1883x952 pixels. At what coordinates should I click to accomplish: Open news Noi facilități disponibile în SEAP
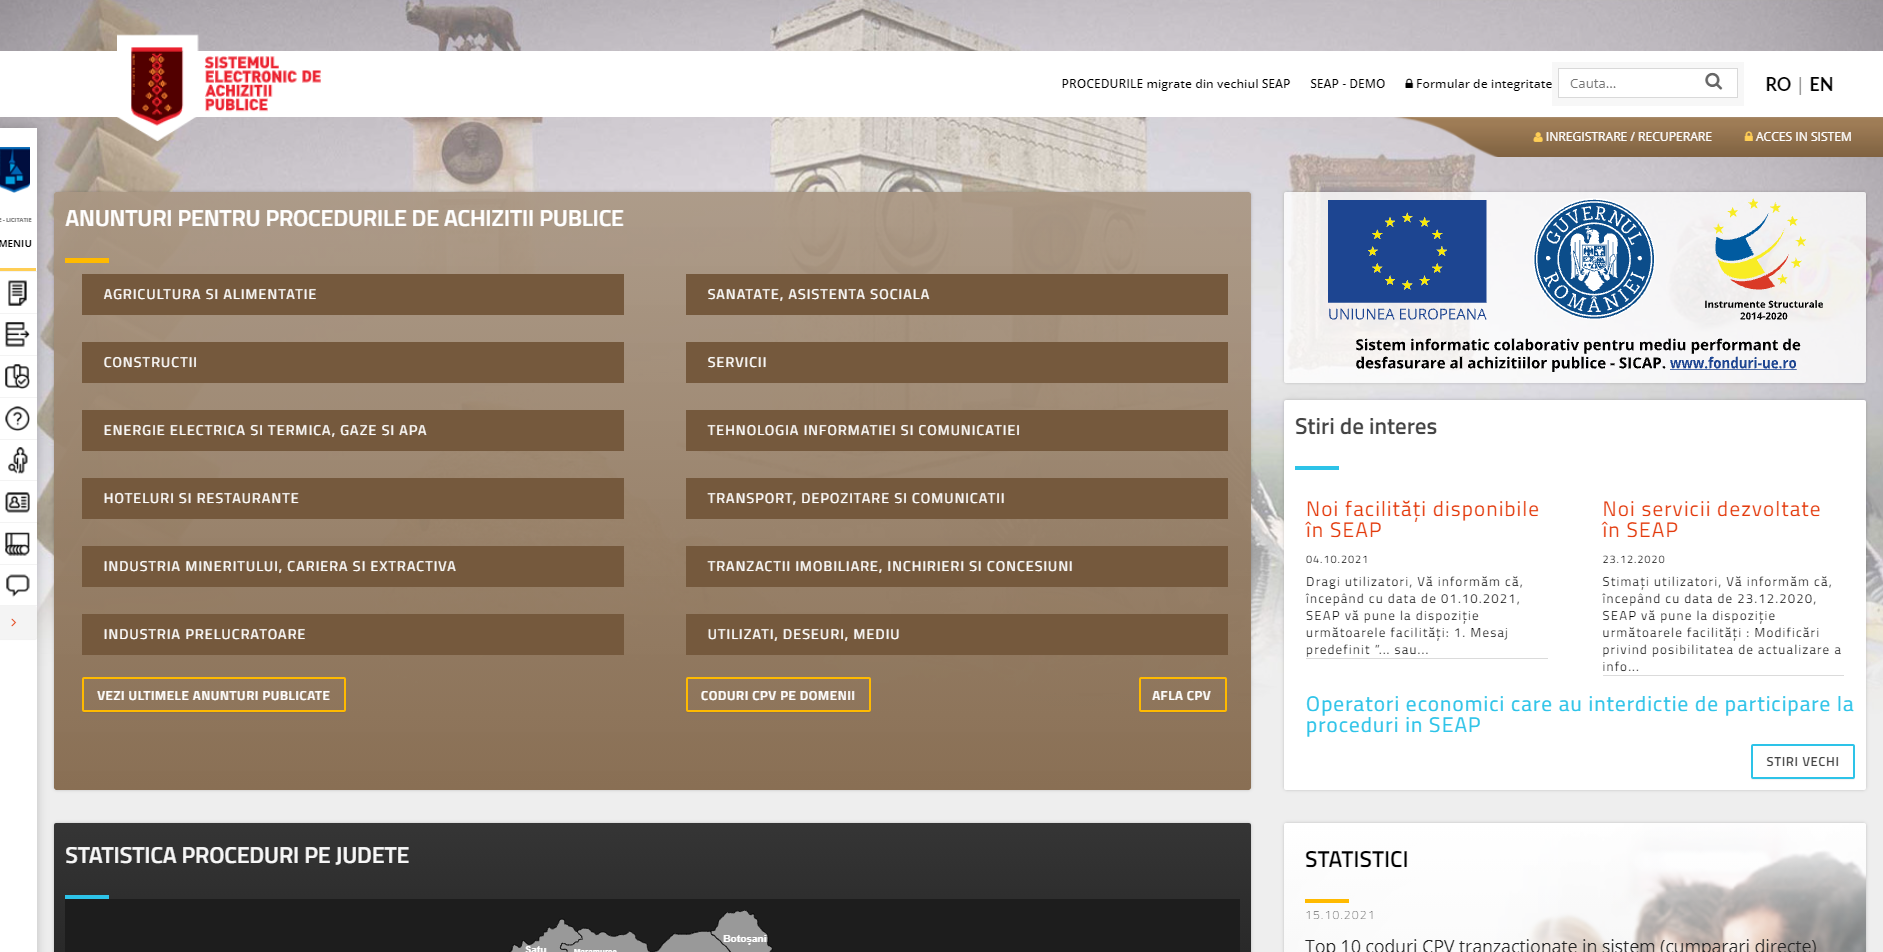click(x=1422, y=520)
